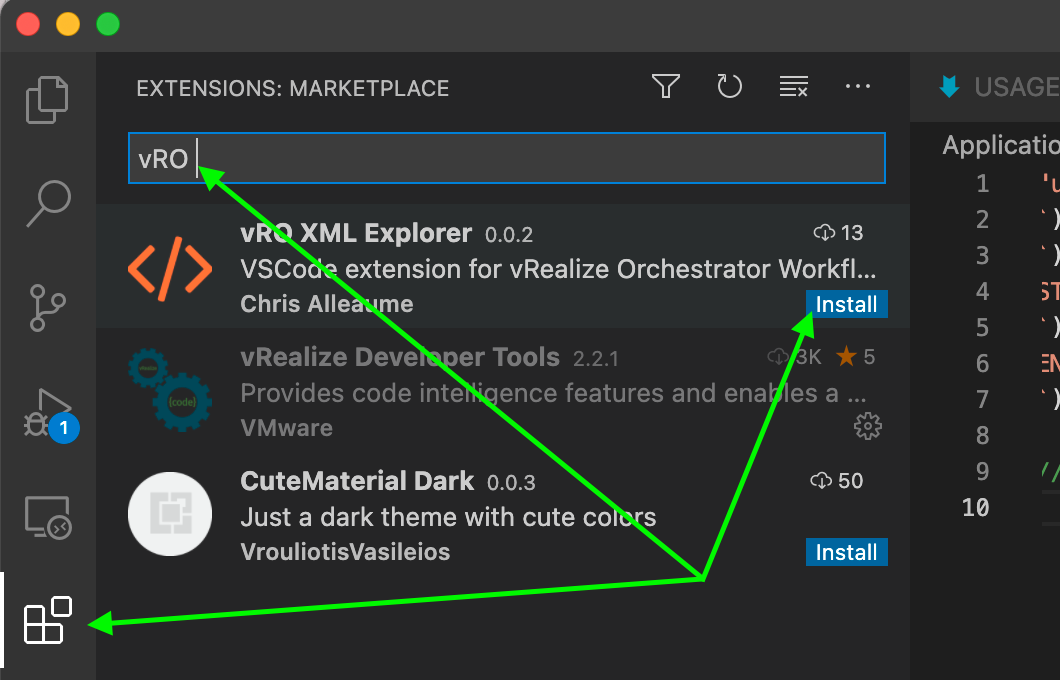Open the Source Control view
This screenshot has height=680, width=1060.
[x=47, y=308]
